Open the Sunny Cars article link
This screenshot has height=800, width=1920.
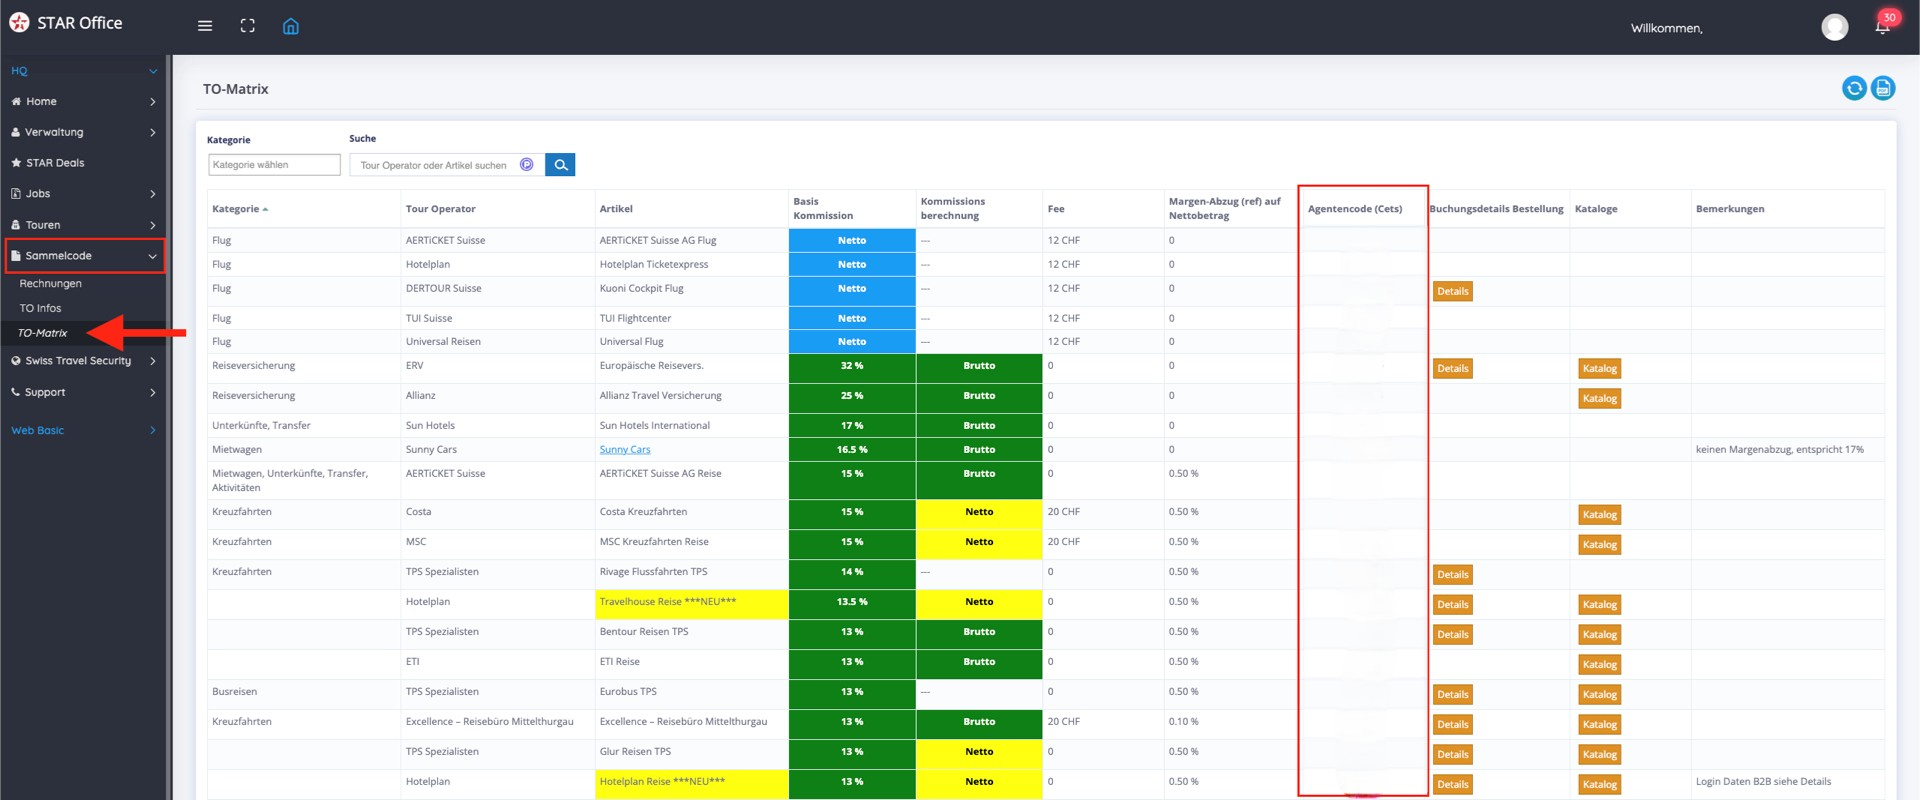(x=625, y=450)
